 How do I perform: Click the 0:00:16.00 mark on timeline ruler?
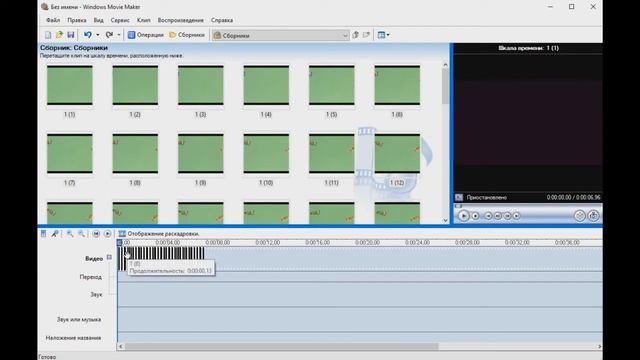tap(318, 242)
